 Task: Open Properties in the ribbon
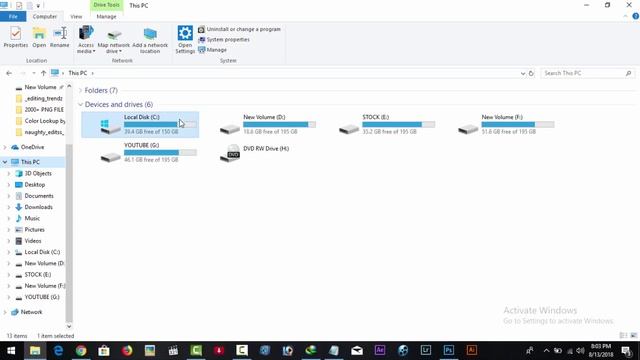pyautogui.click(x=16, y=37)
